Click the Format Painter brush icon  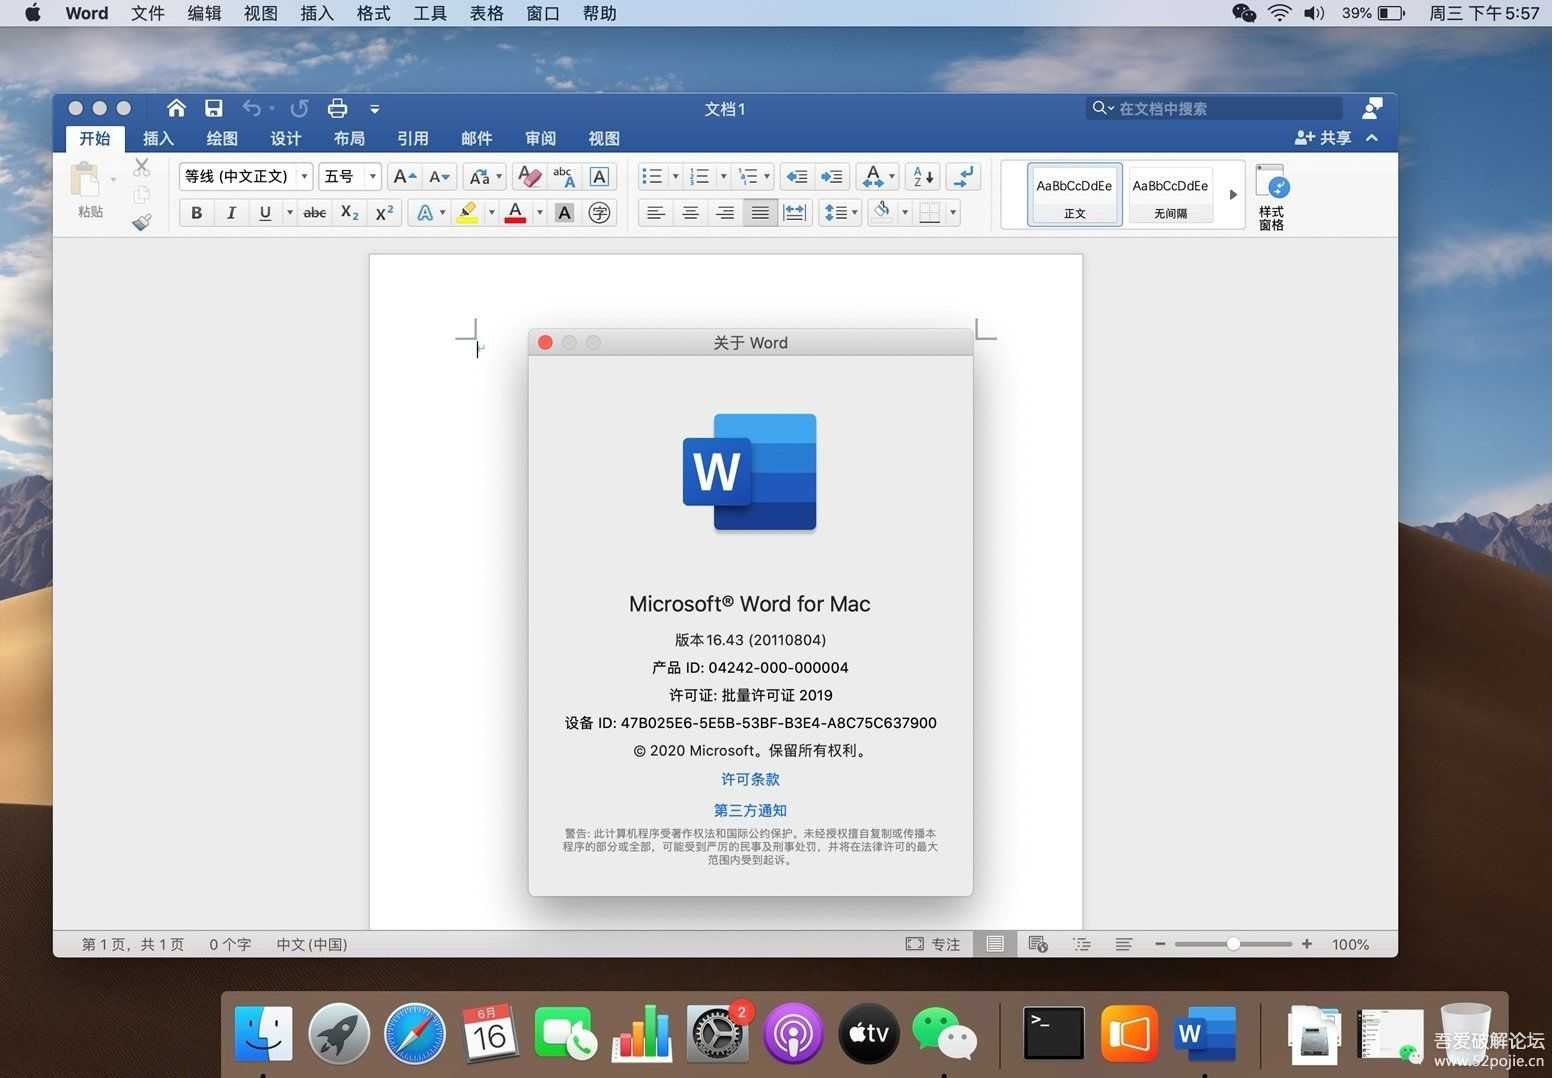[x=142, y=222]
